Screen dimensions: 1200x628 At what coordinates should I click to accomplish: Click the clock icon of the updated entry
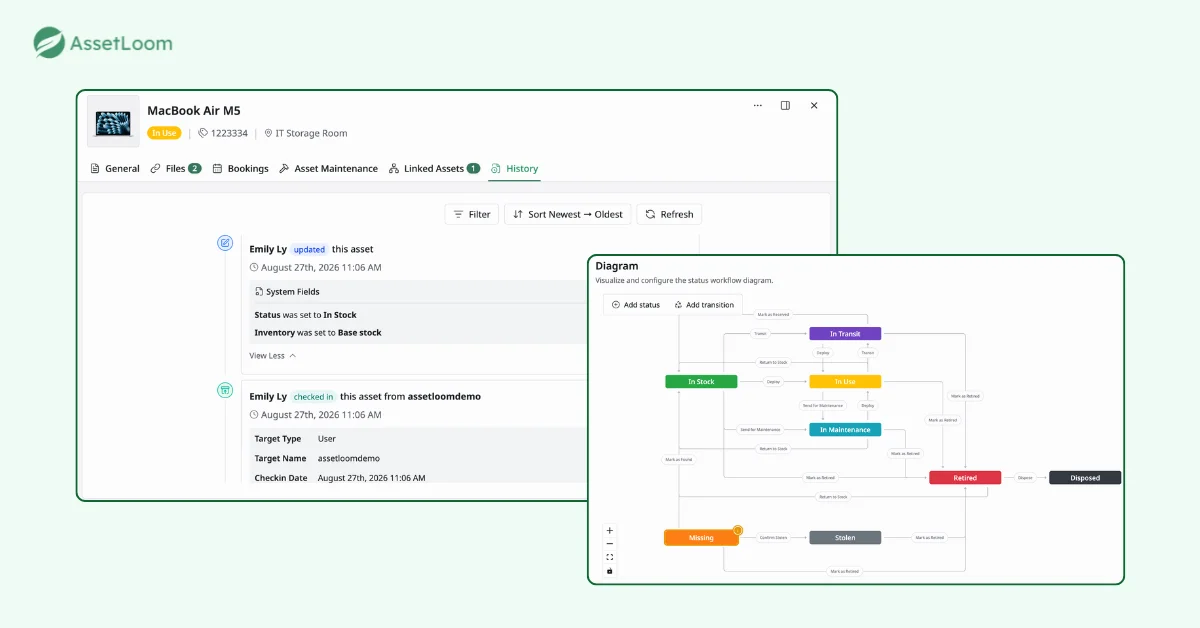click(x=254, y=268)
